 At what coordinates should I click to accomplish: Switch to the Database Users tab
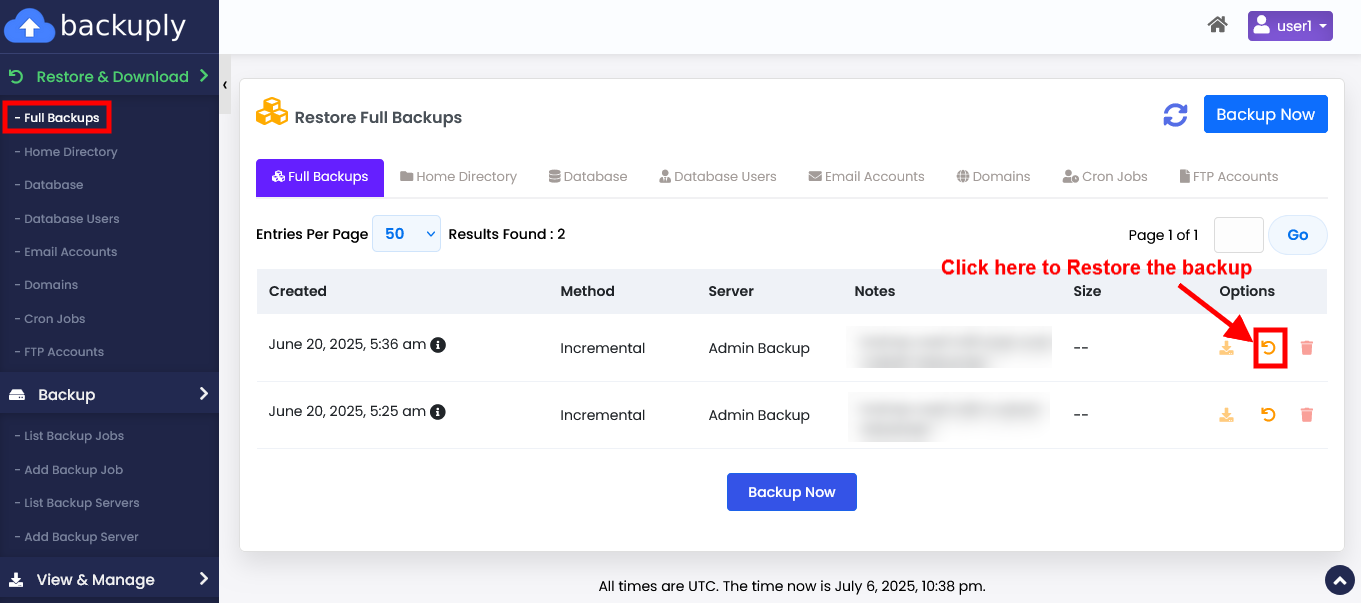click(x=717, y=177)
